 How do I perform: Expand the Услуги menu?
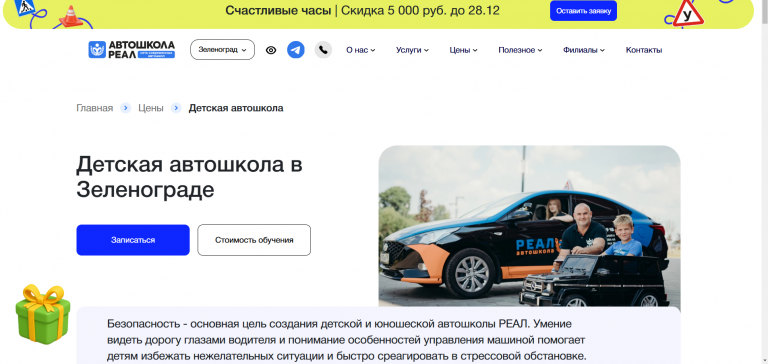(412, 50)
